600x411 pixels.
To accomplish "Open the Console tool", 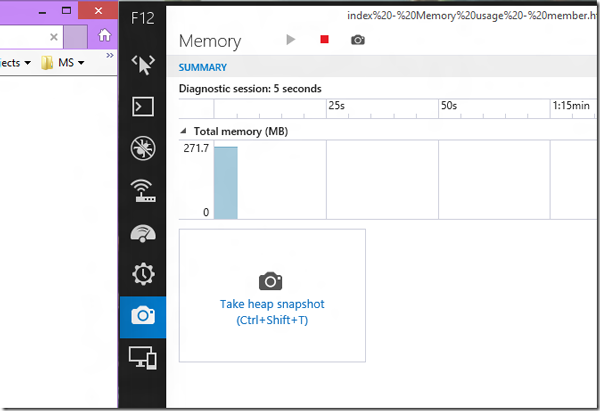I will point(142,106).
